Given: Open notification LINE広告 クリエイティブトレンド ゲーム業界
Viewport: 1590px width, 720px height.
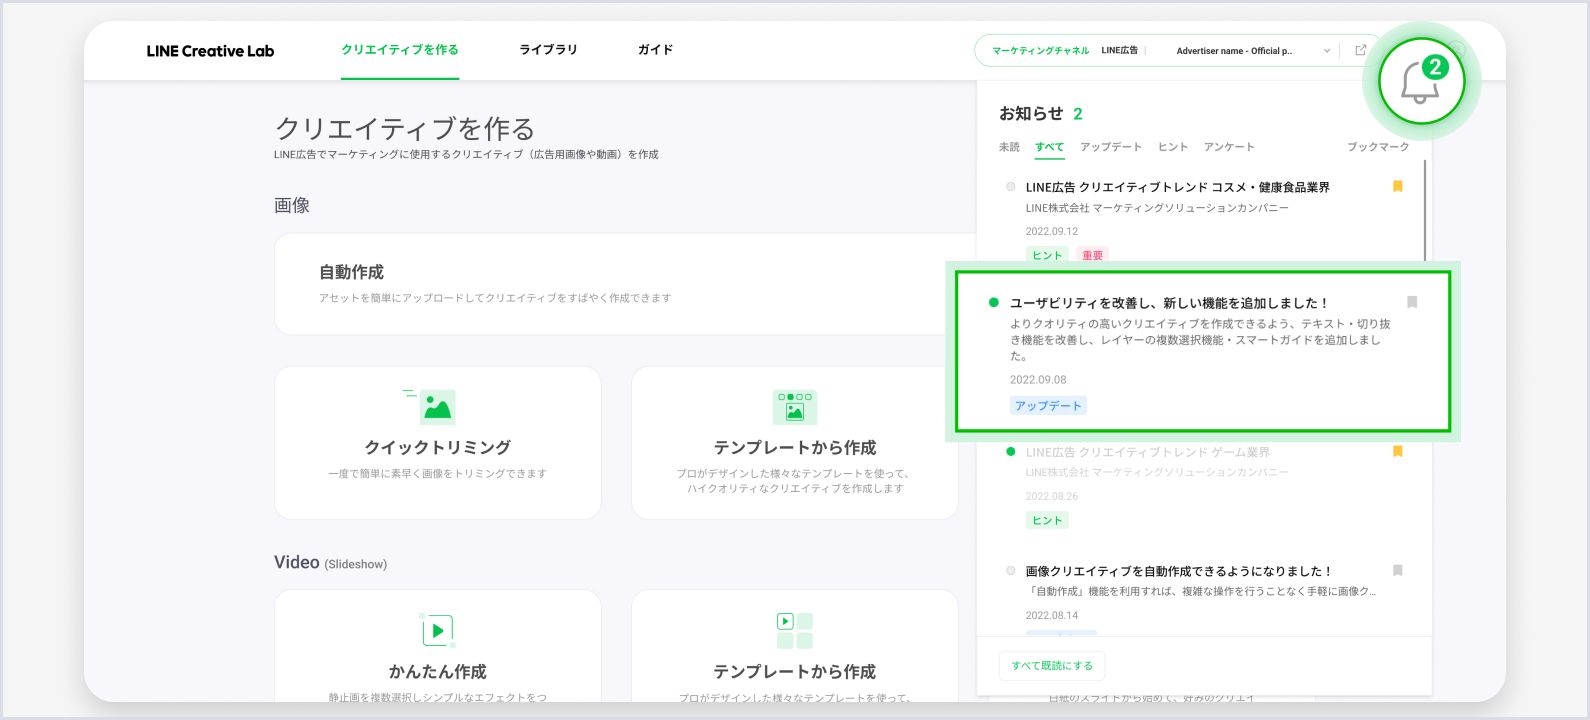Looking at the screenshot, I should point(1147,452).
